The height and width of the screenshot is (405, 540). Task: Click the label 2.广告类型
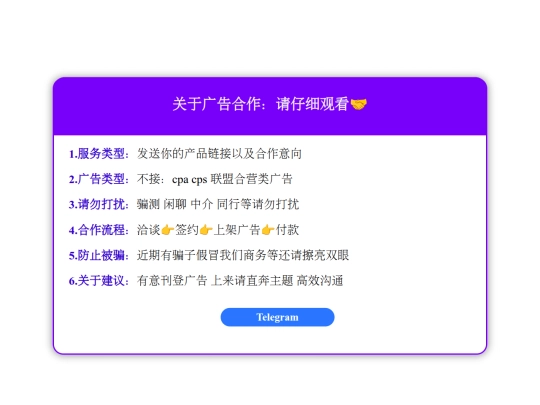(x=98, y=179)
